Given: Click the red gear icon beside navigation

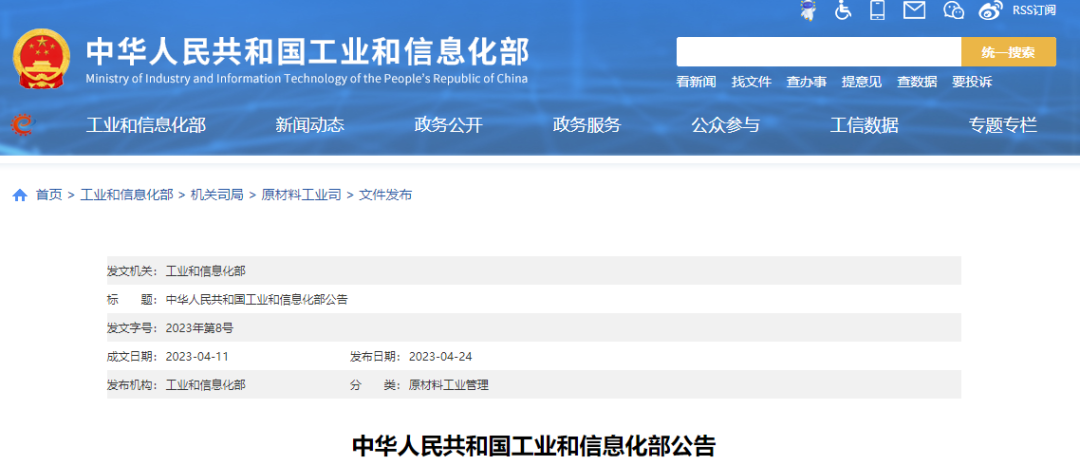Looking at the screenshot, I should coord(22,125).
